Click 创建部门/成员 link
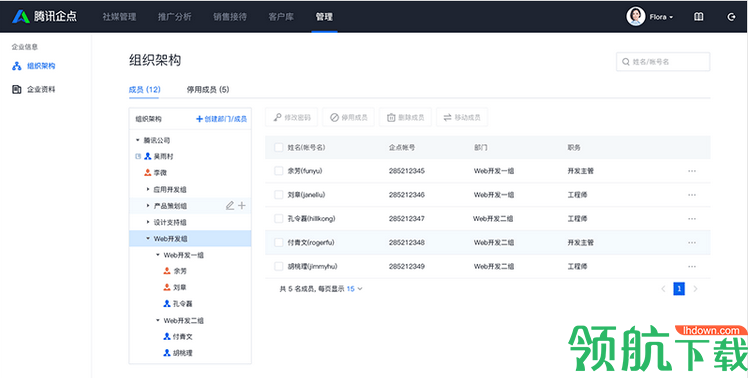Viewport: 748px width, 378px height. pos(222,119)
